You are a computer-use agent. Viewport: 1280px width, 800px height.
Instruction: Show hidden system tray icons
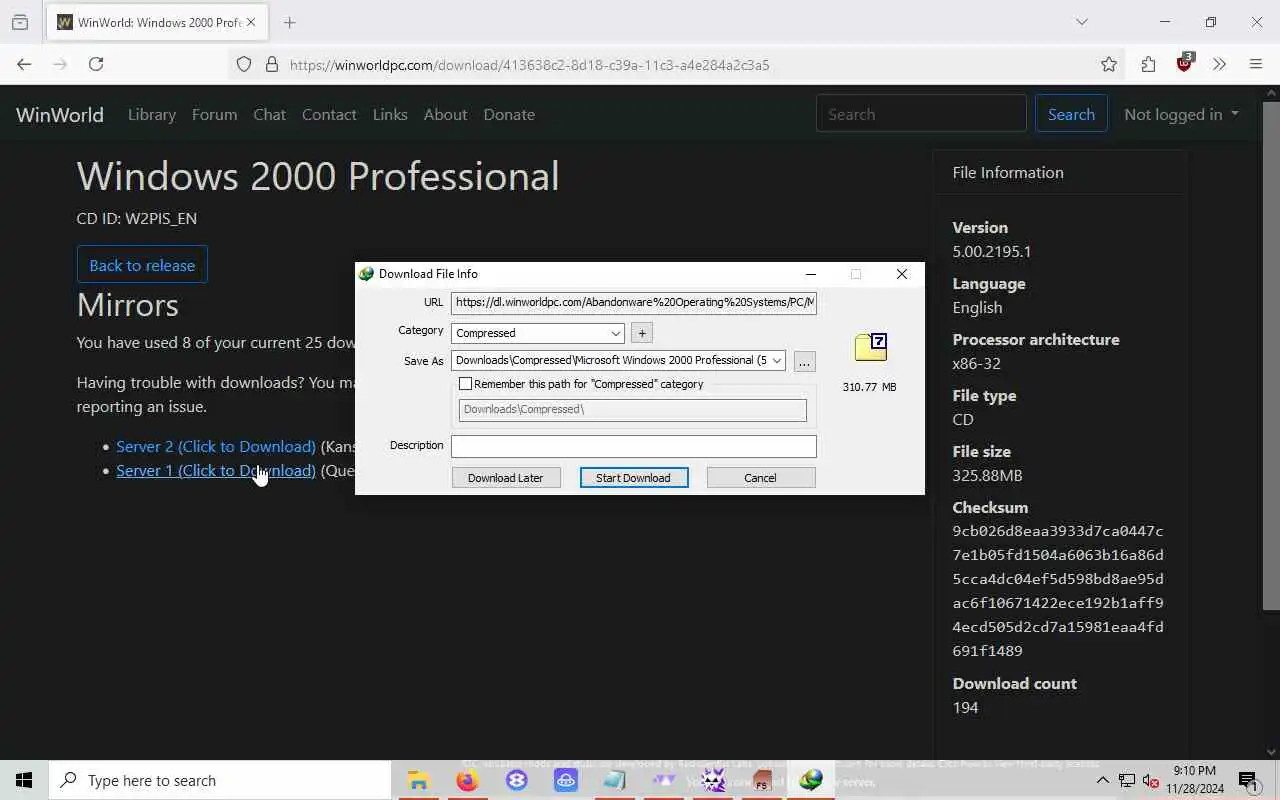point(1102,780)
